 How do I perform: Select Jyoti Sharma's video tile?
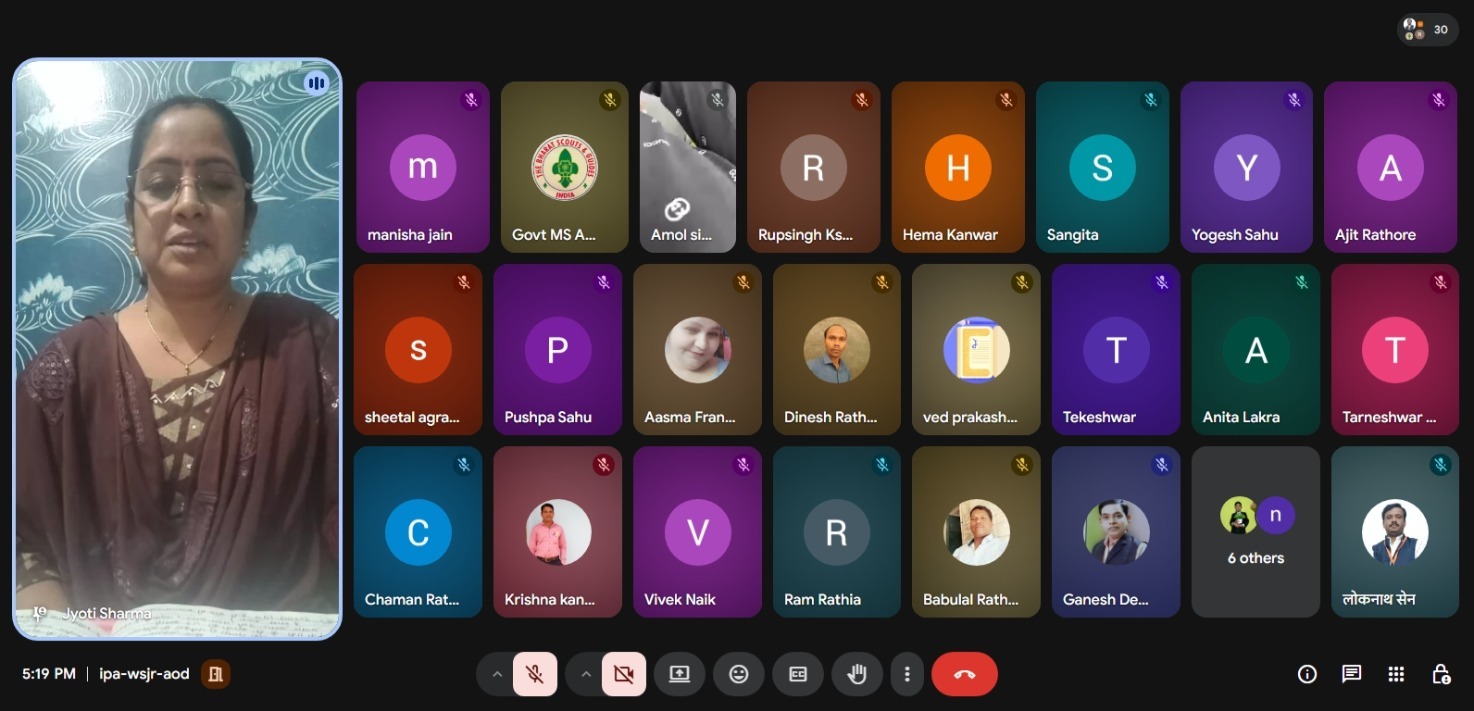point(177,348)
